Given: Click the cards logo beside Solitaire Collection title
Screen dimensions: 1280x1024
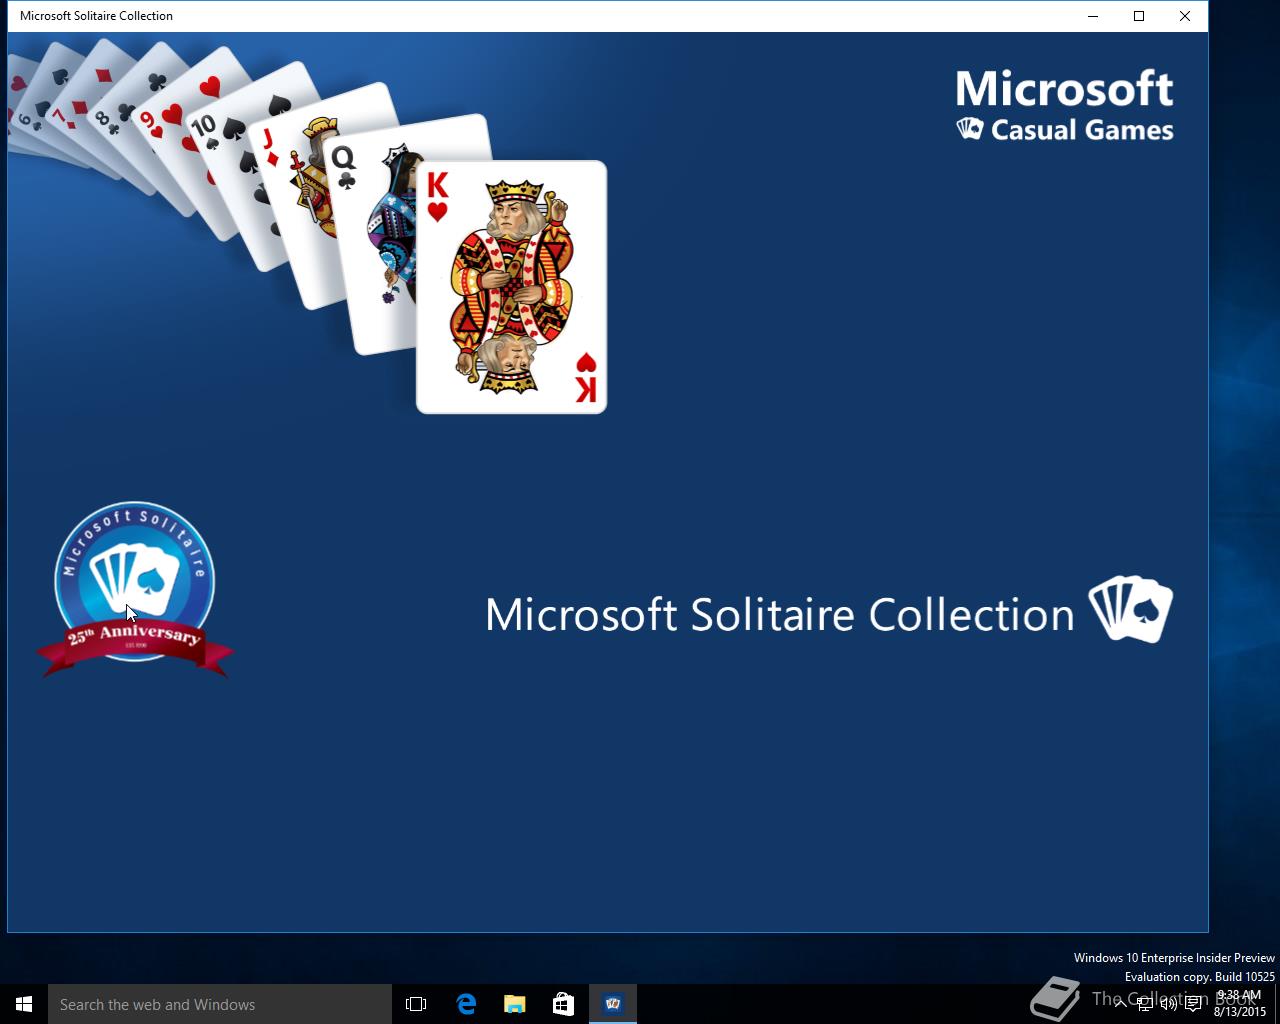Looking at the screenshot, I should point(1130,609).
